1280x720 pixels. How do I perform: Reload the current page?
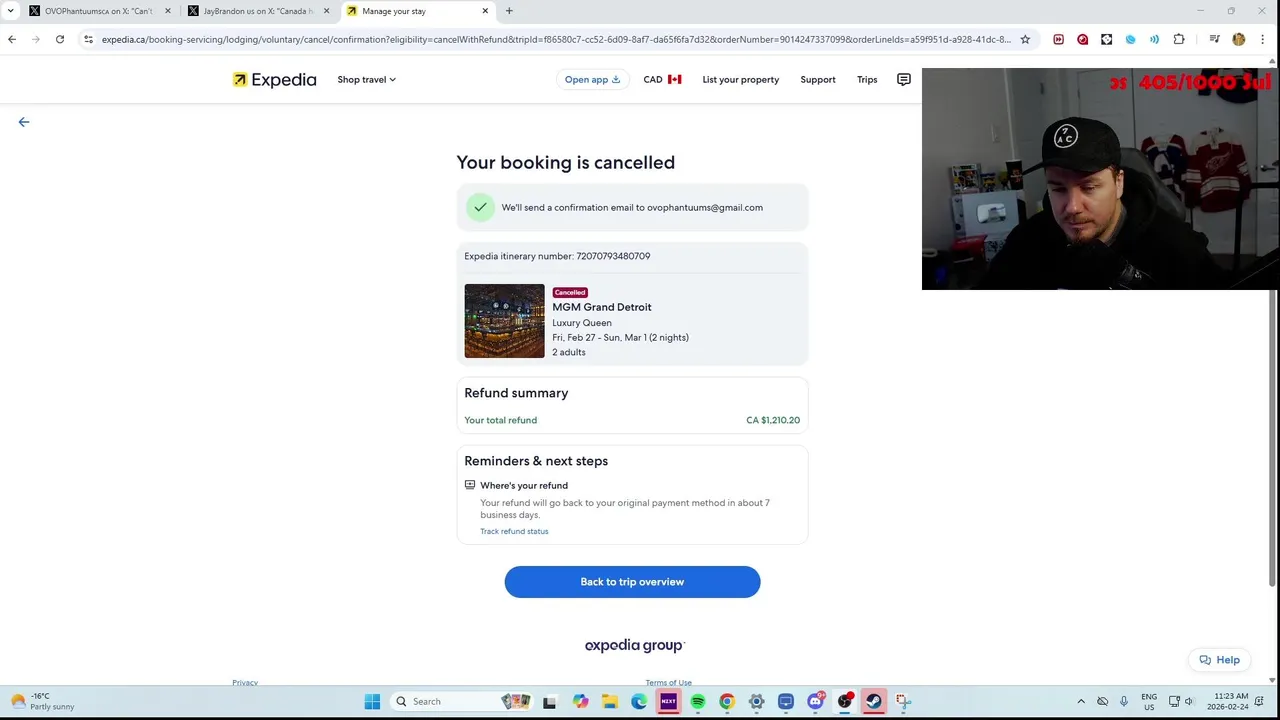point(60,39)
